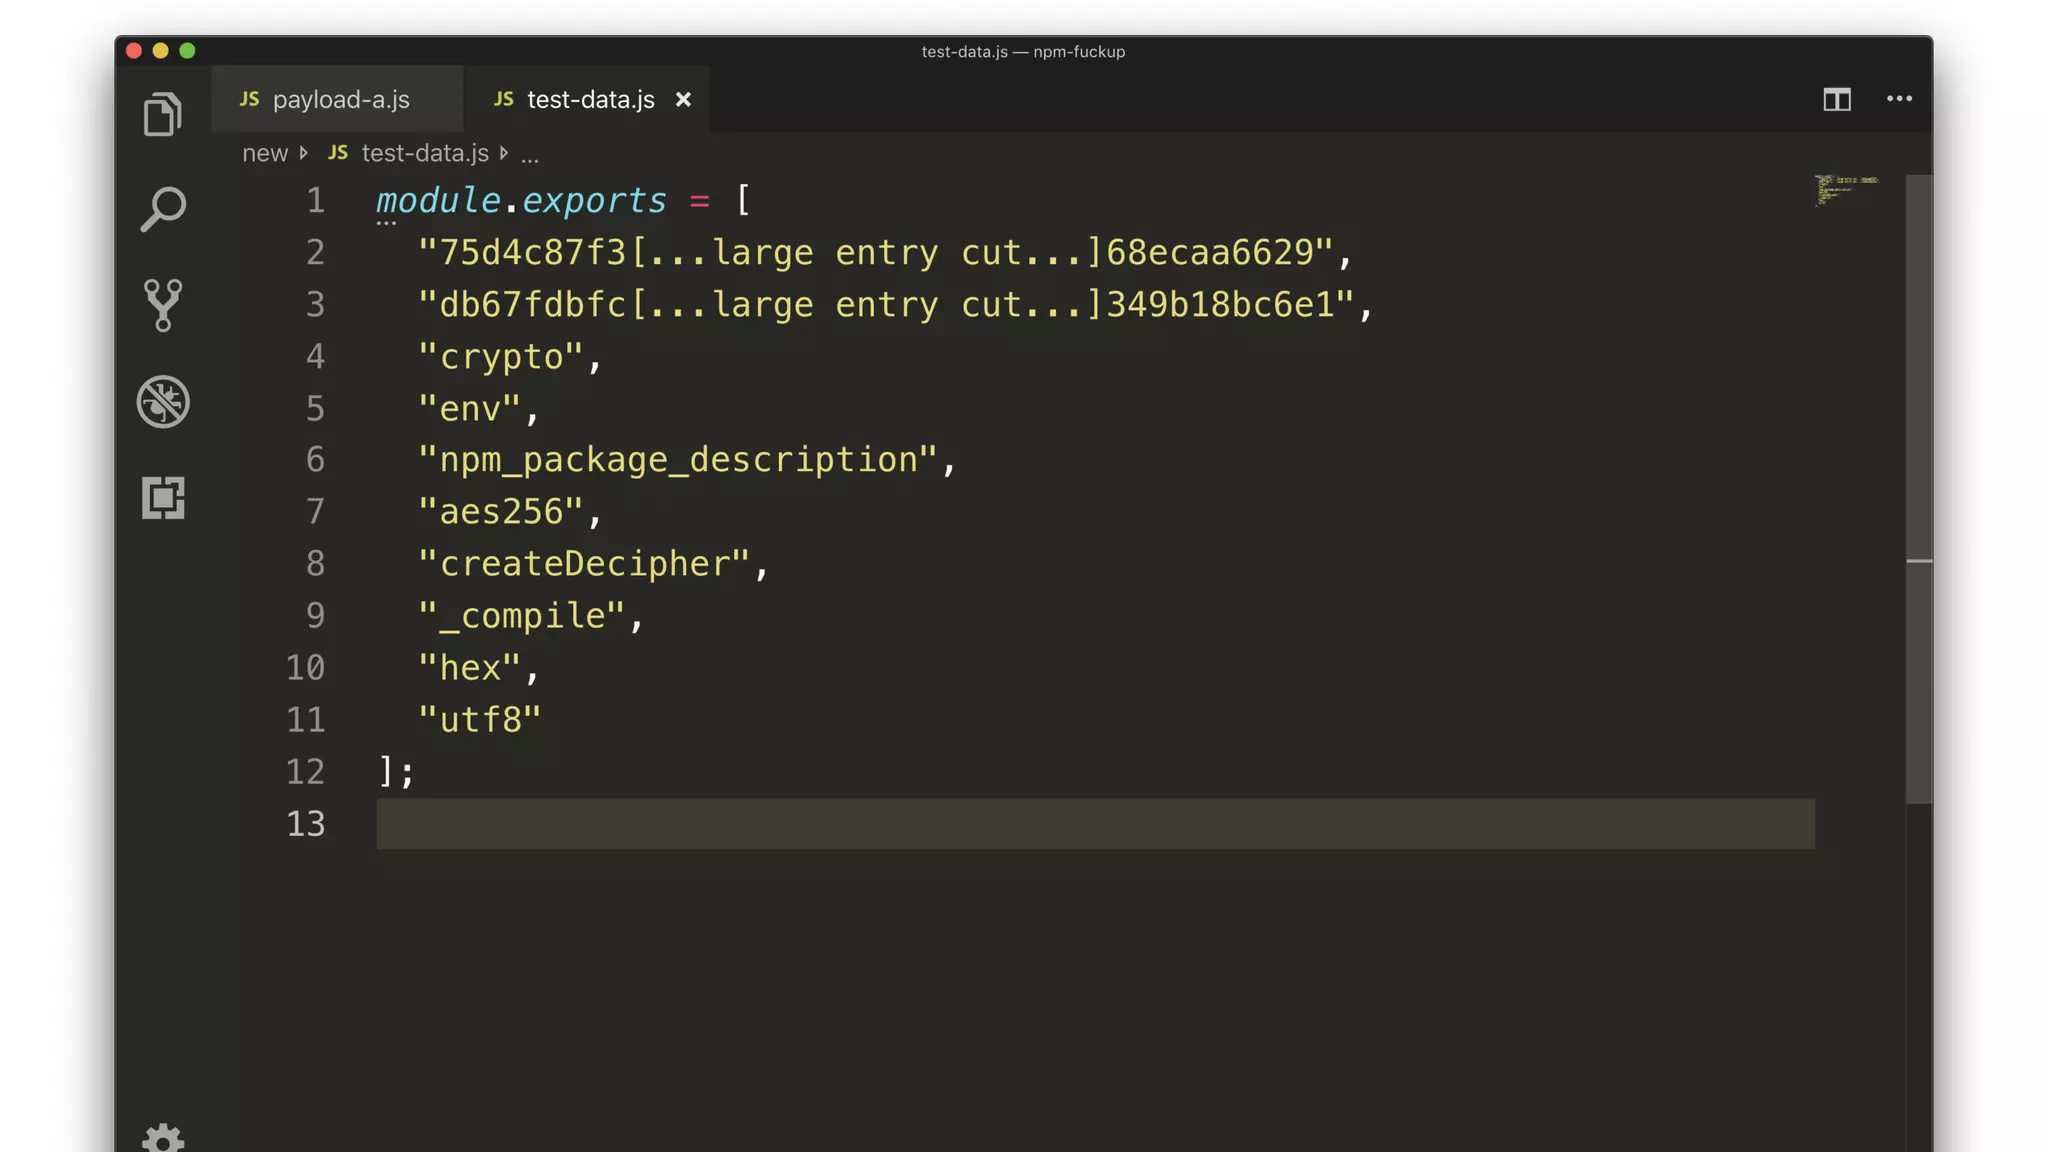Open the Search panel
This screenshot has height=1152, width=2048.
tap(162, 210)
